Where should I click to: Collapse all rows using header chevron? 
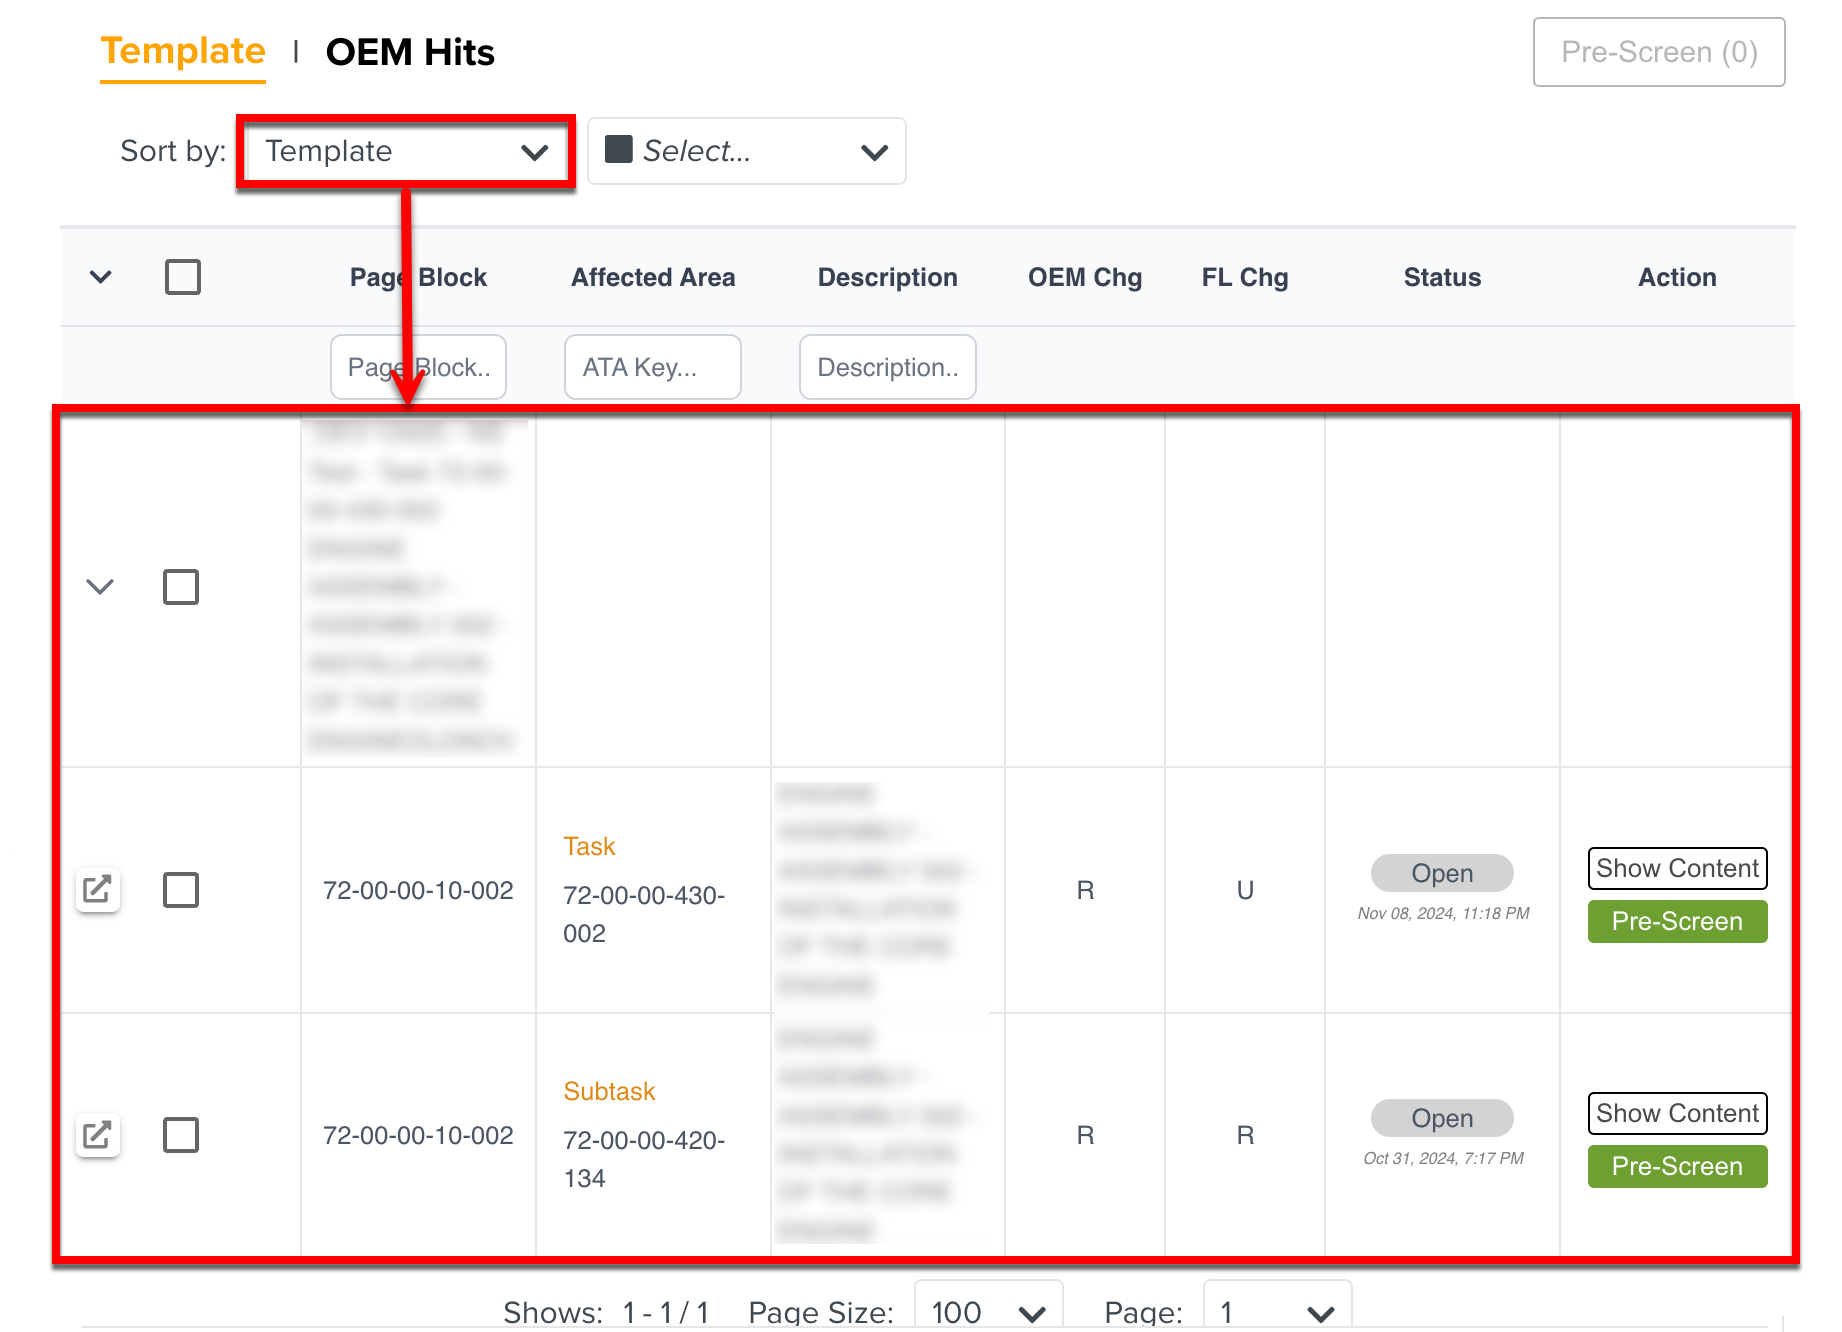tap(100, 277)
